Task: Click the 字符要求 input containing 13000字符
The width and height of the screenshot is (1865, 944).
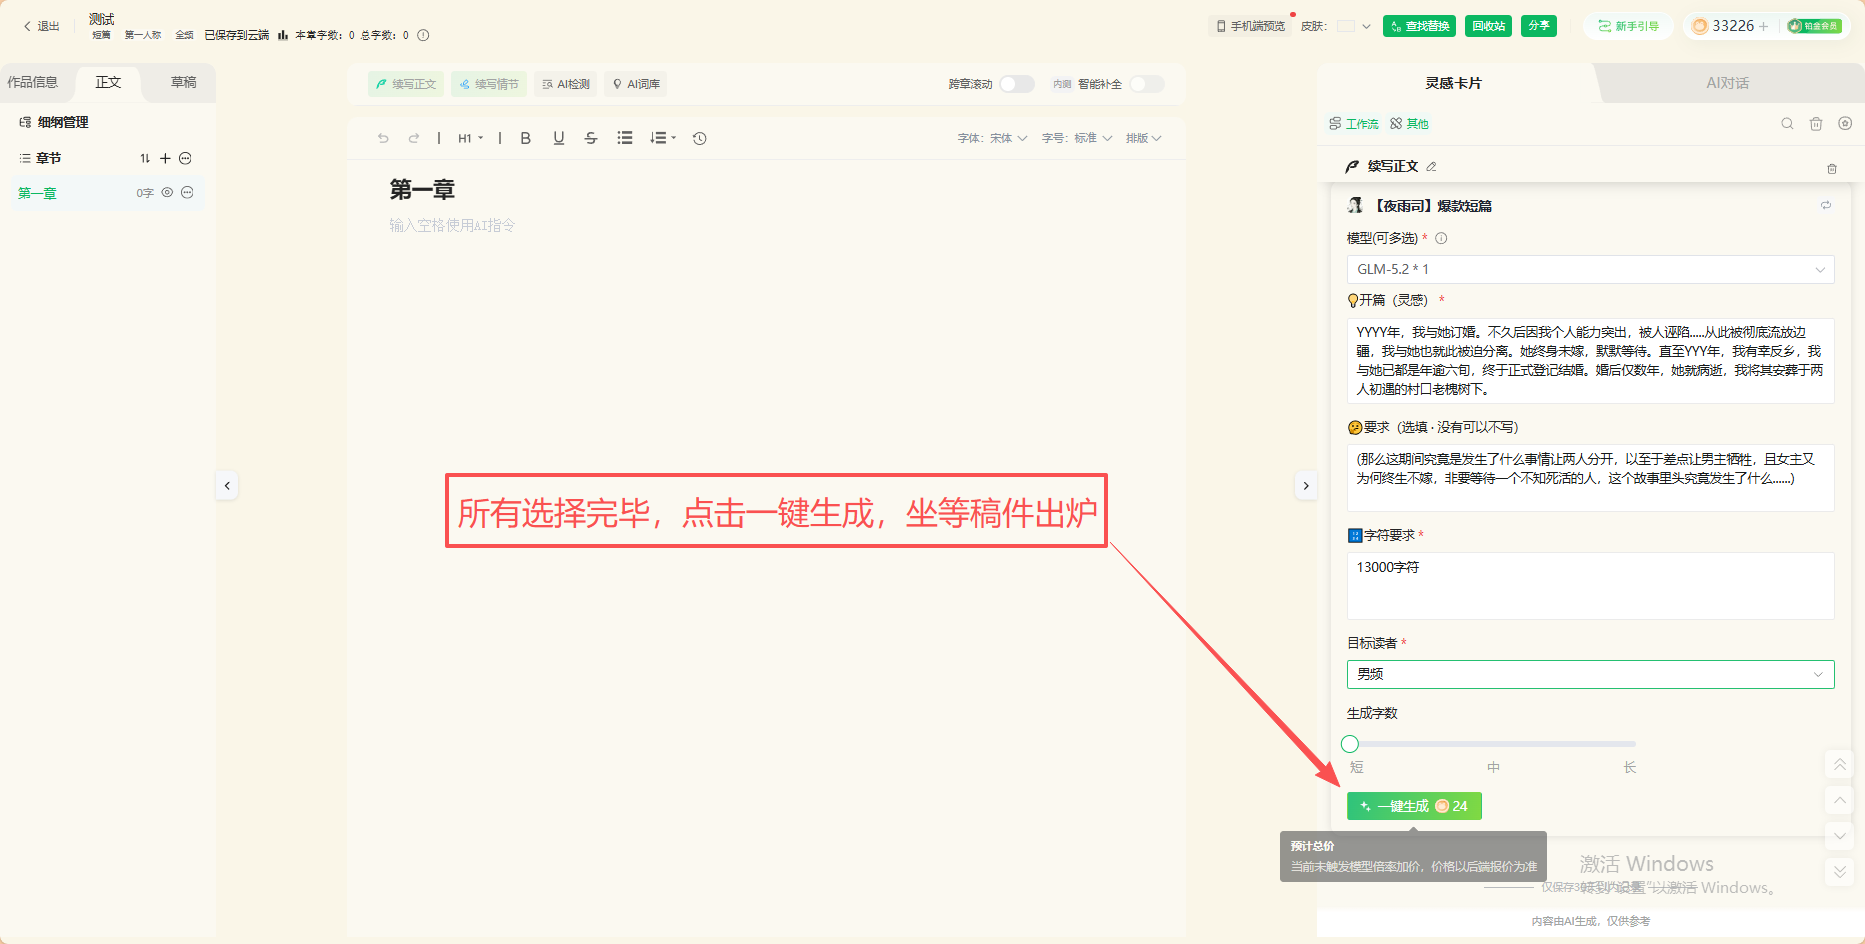Action: [1590, 586]
